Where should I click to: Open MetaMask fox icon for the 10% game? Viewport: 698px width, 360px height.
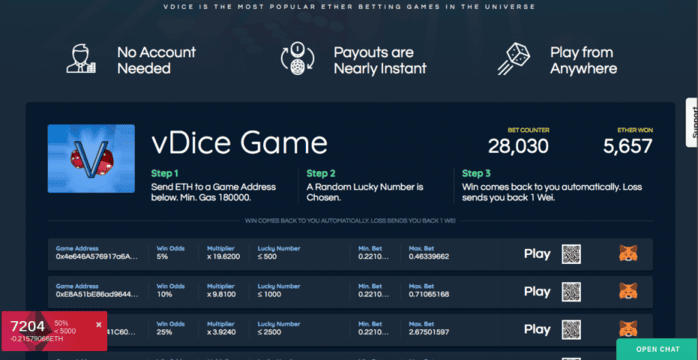coord(628,291)
